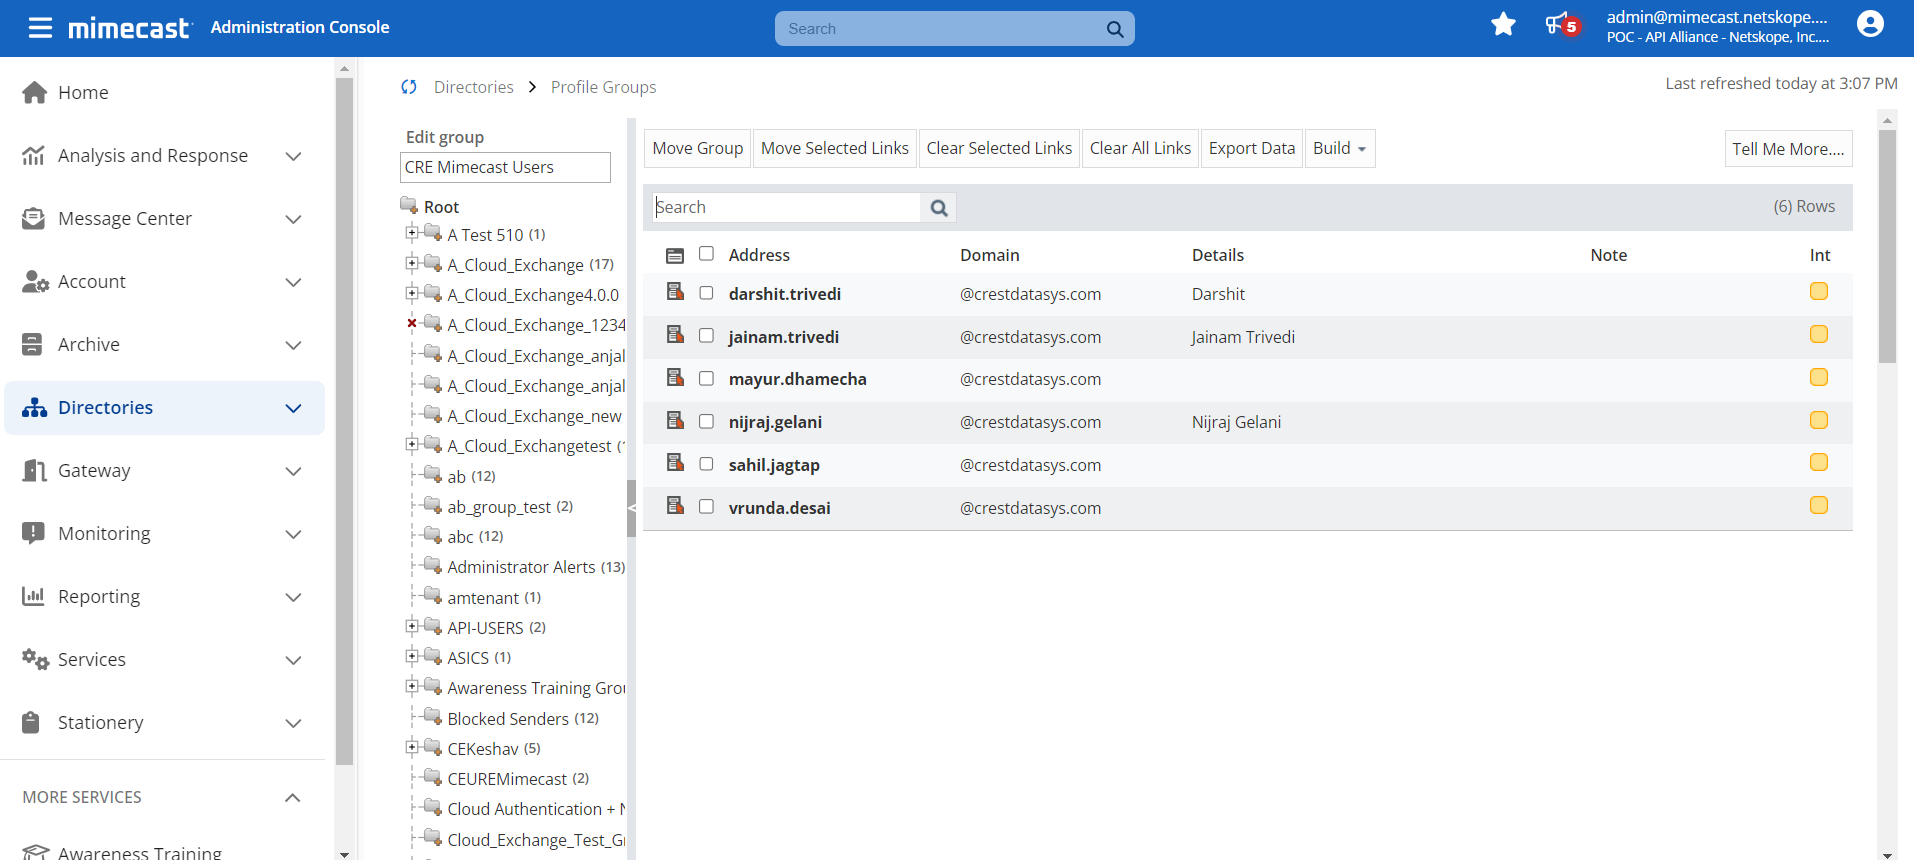Click the yellow Int marker for nijraj.gelani

point(1819,420)
